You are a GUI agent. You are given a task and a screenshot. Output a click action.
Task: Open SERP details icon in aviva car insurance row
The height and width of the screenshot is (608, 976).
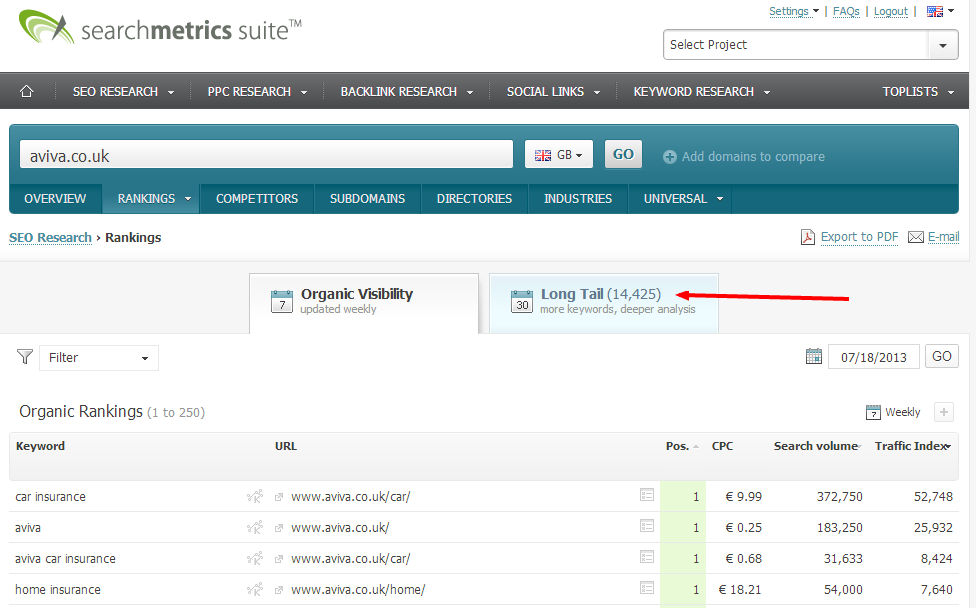(647, 557)
